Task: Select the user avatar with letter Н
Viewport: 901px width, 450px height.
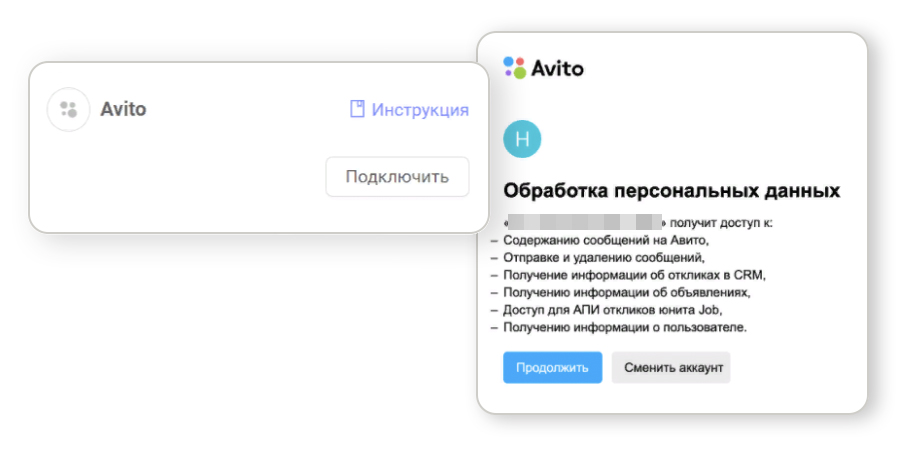Action: point(522,139)
